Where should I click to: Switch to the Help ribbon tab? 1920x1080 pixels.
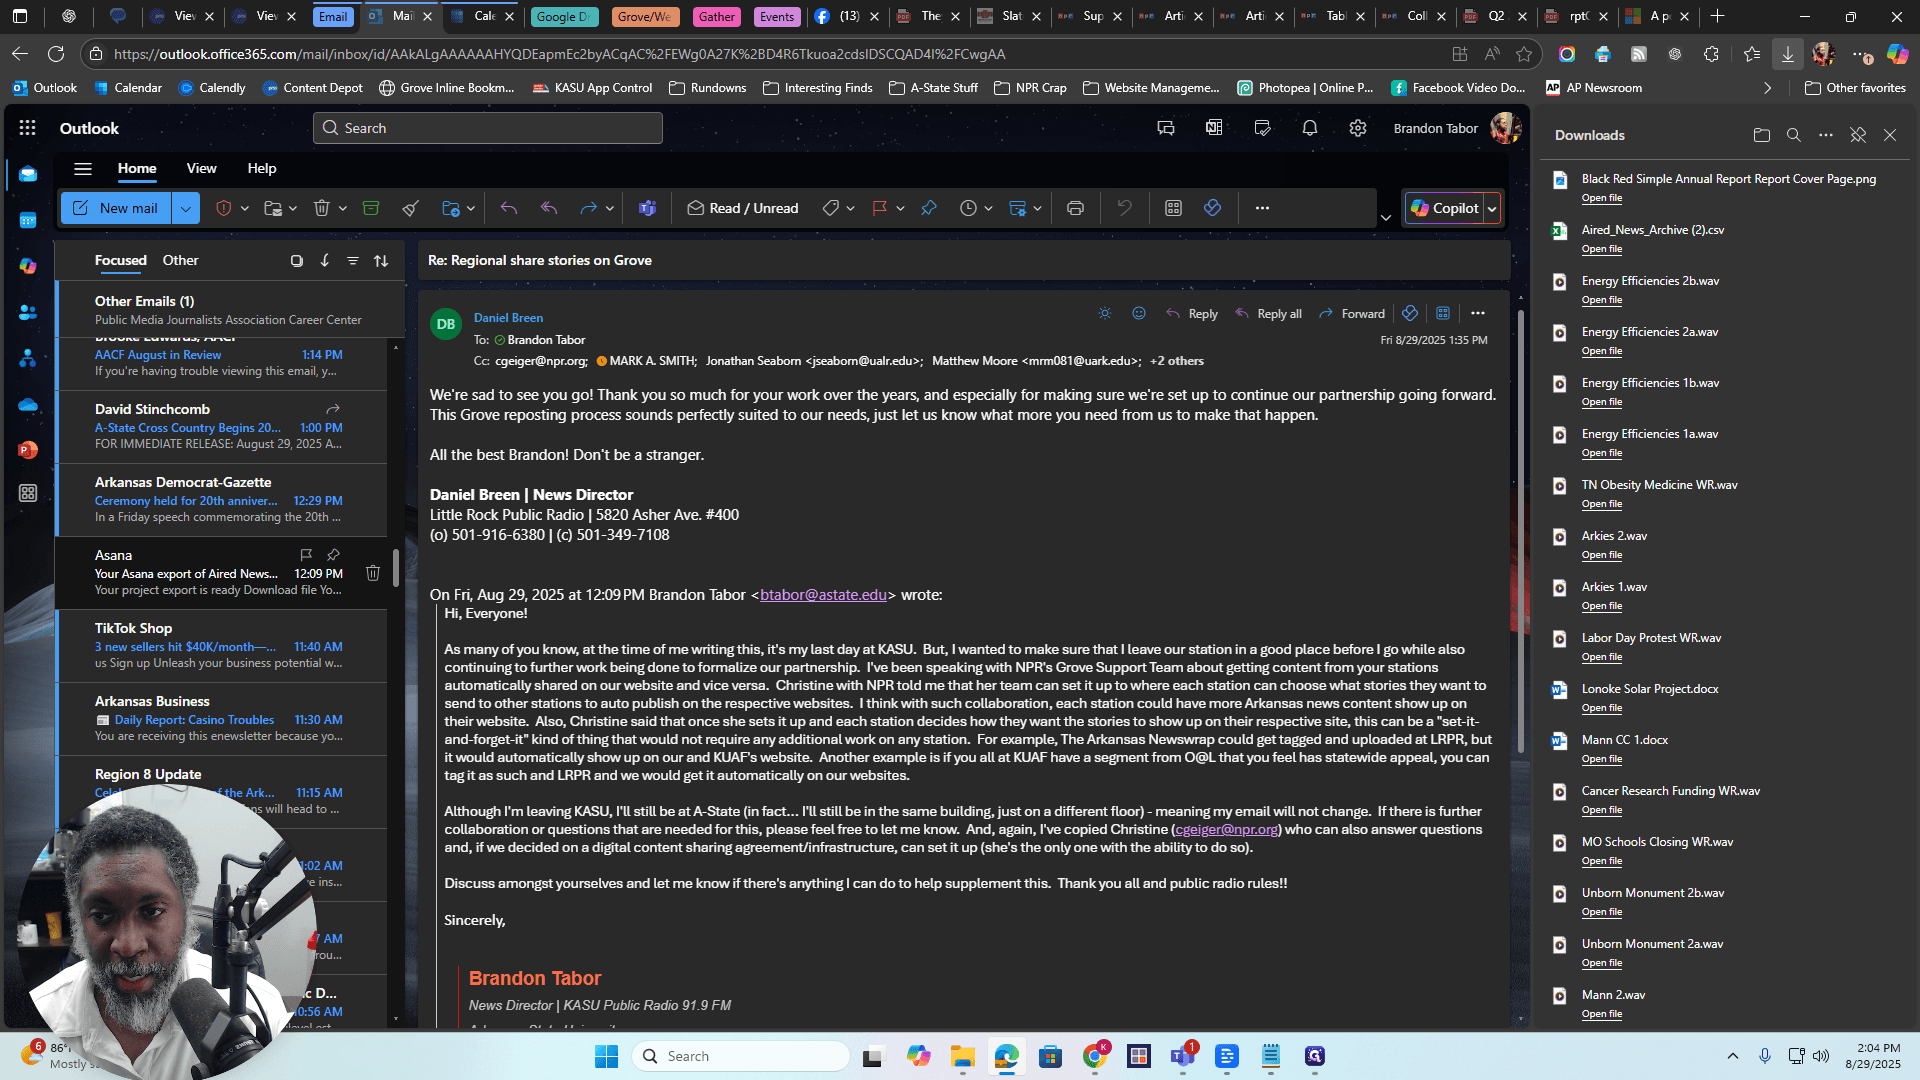tap(262, 168)
